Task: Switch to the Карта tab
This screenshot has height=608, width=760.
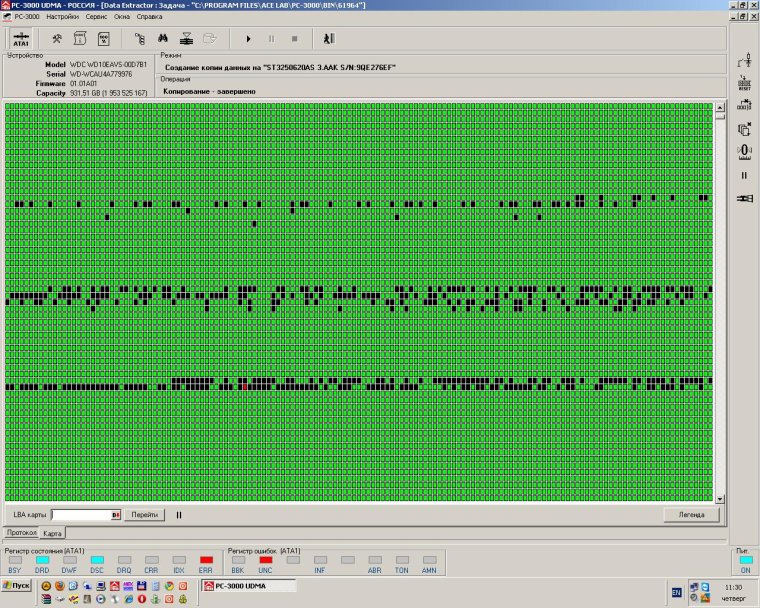Action: 52,533
